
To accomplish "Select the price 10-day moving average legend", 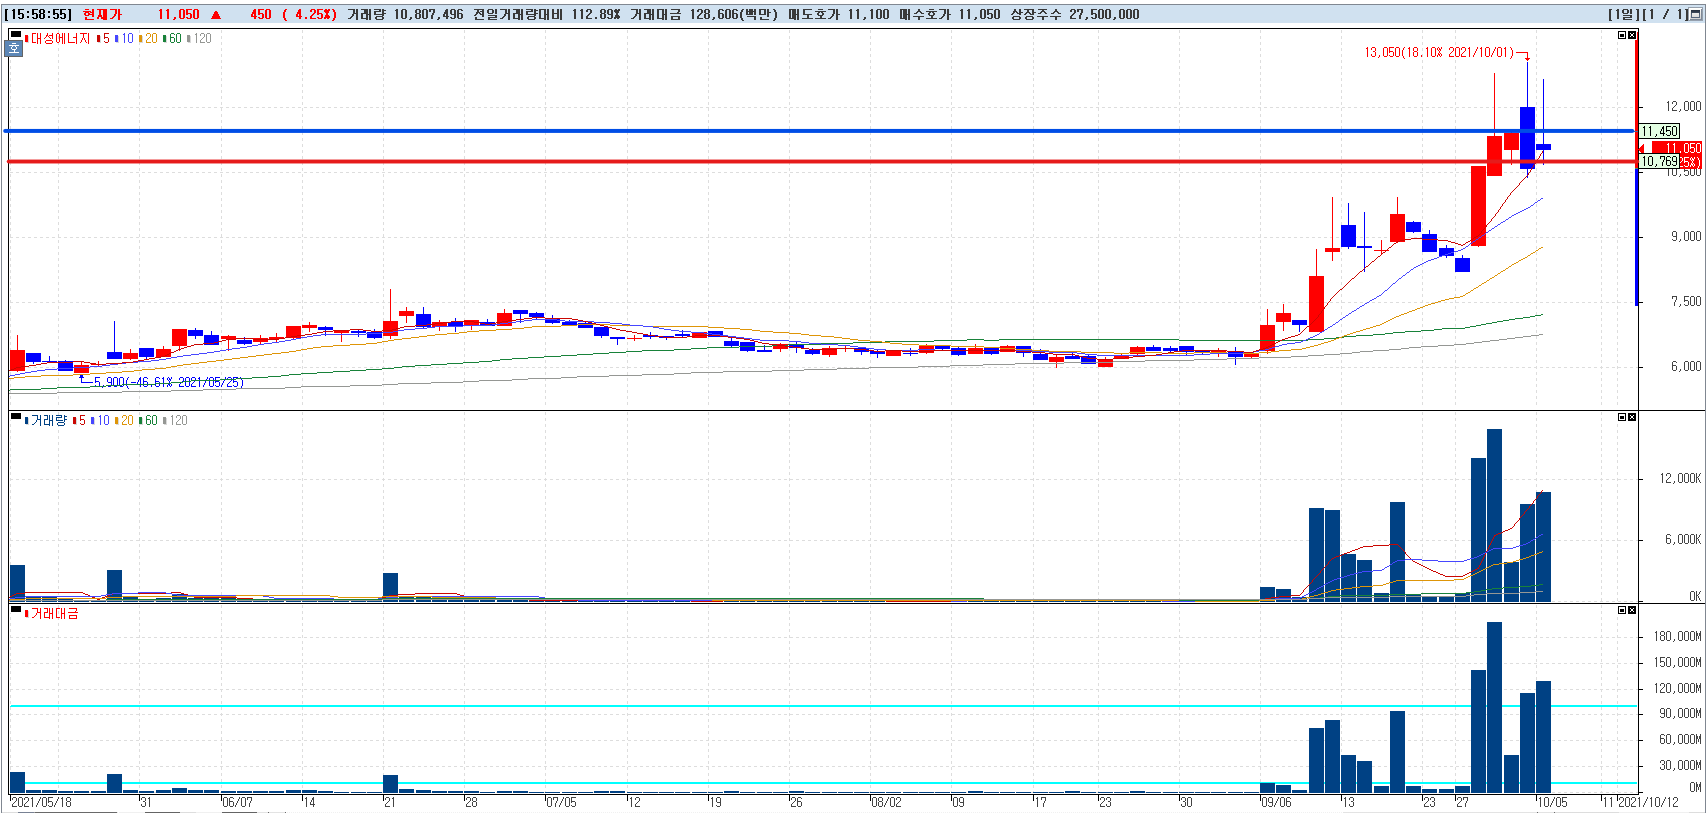I will coord(125,39).
